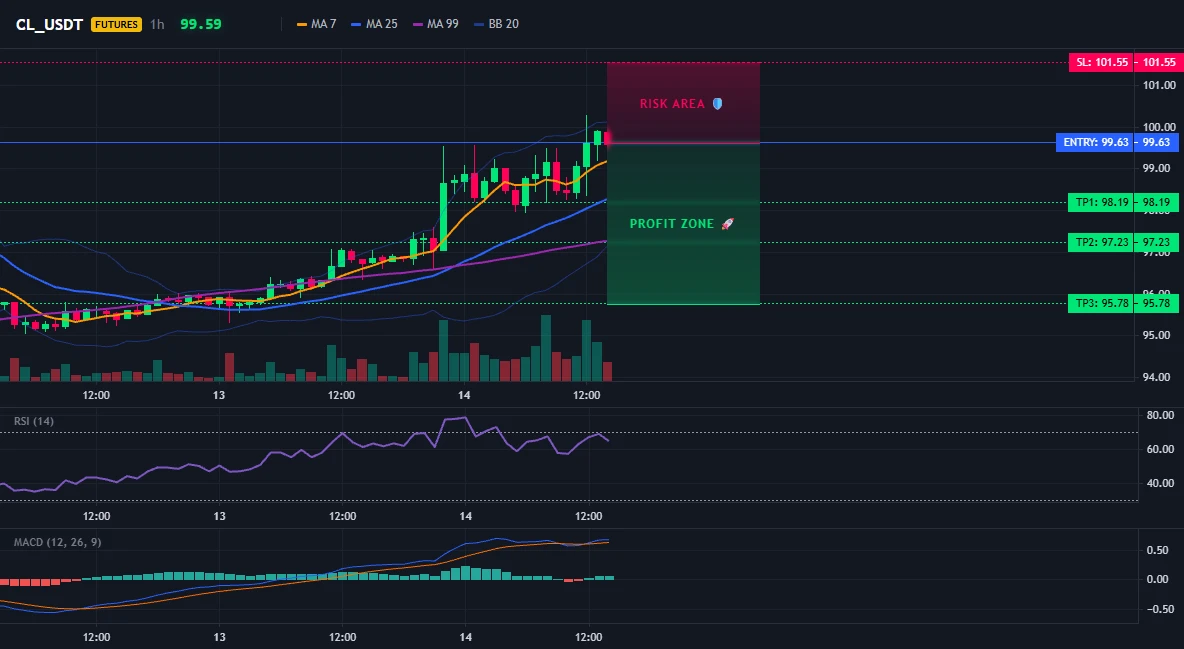
Task: Click the MACD (12, 26, 9) label
Action: 57,542
